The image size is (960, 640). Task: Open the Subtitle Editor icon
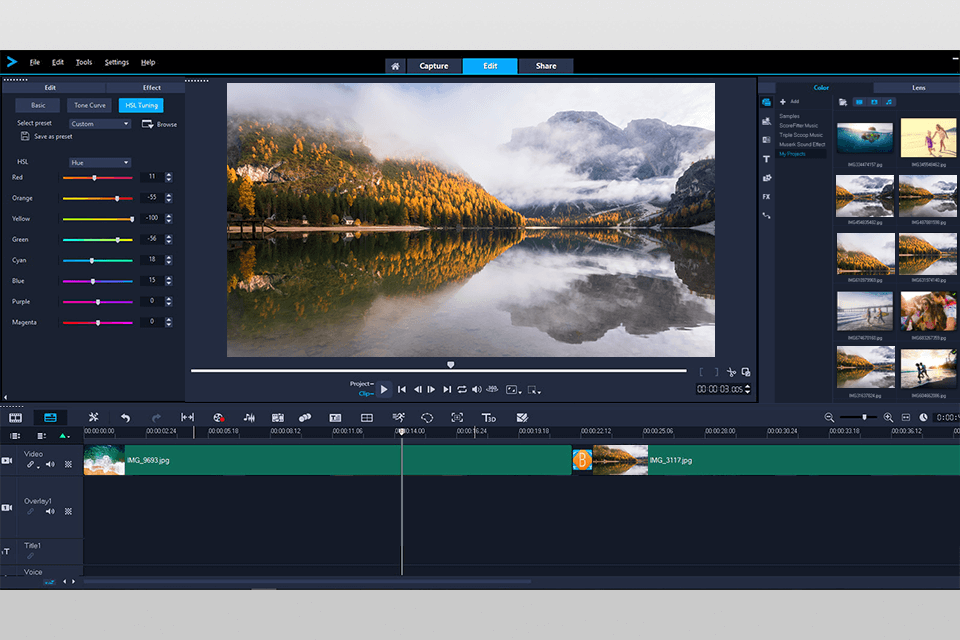point(335,418)
